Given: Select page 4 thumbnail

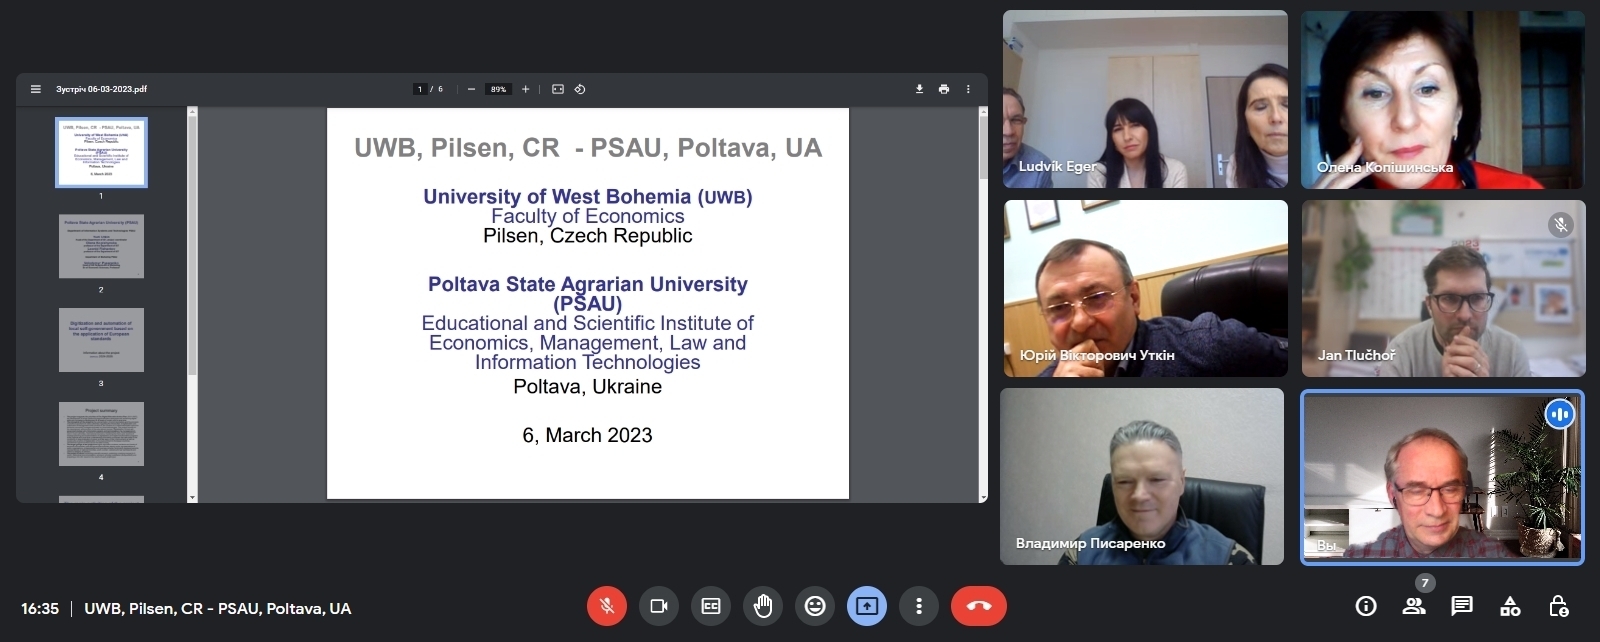Looking at the screenshot, I should pos(101,434).
